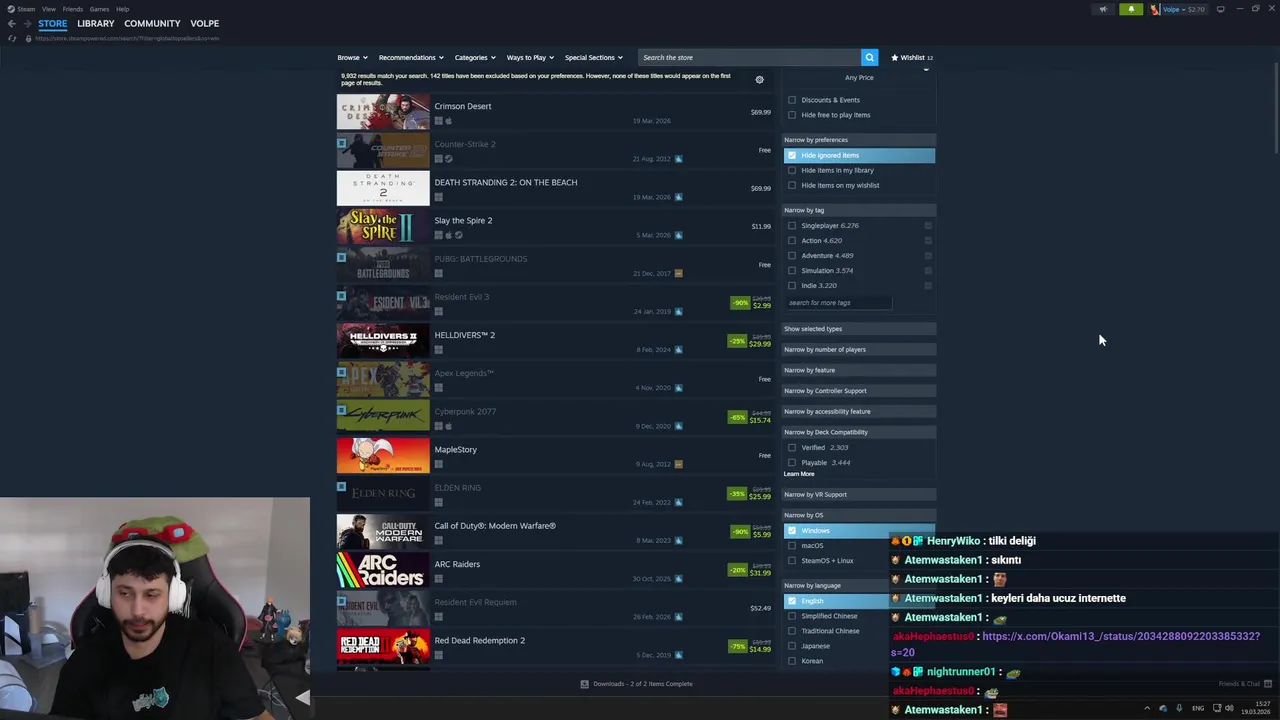
Task: Click ignored marker on Counter-Strike 2 thumbnail
Action: point(341,143)
